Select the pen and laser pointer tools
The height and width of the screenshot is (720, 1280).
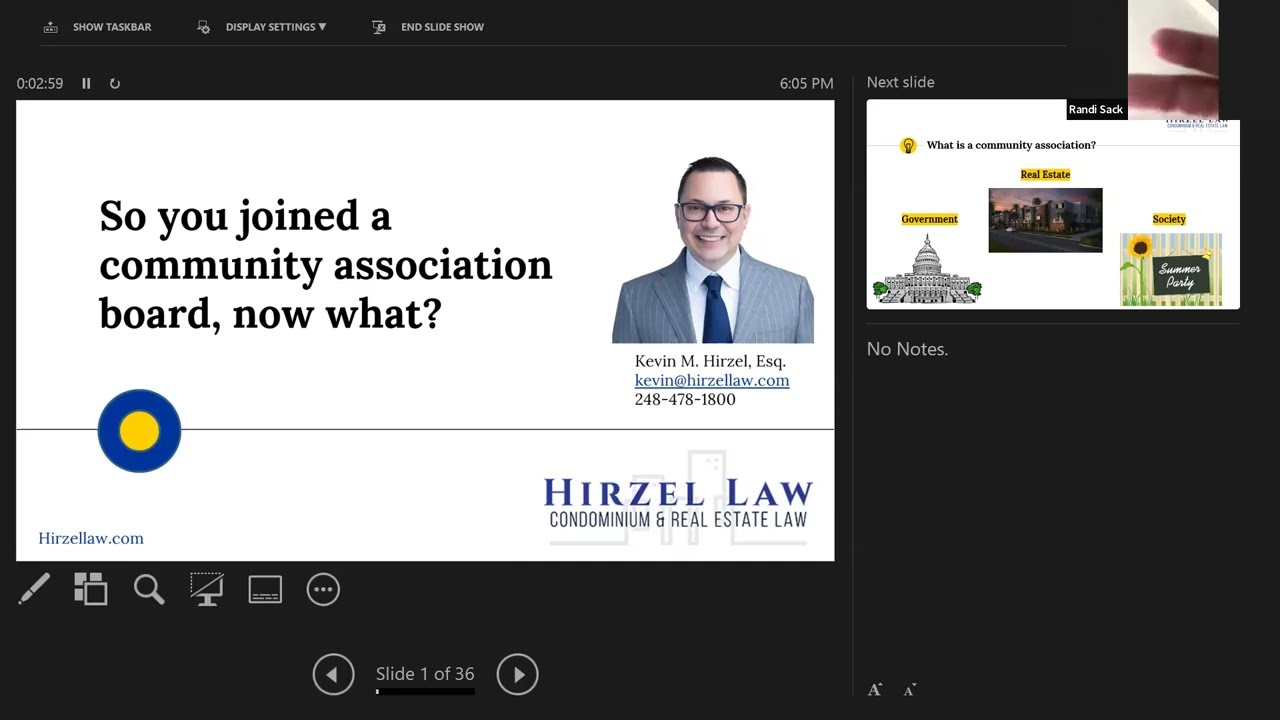point(33,589)
